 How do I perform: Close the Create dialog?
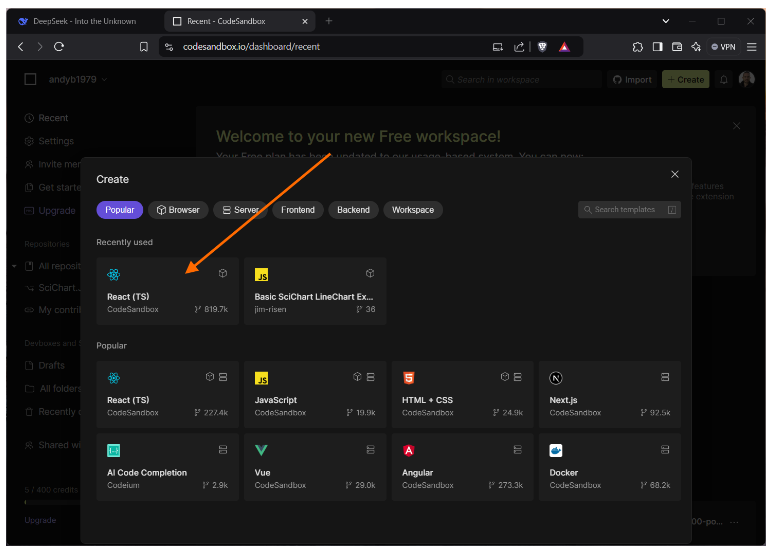click(675, 174)
